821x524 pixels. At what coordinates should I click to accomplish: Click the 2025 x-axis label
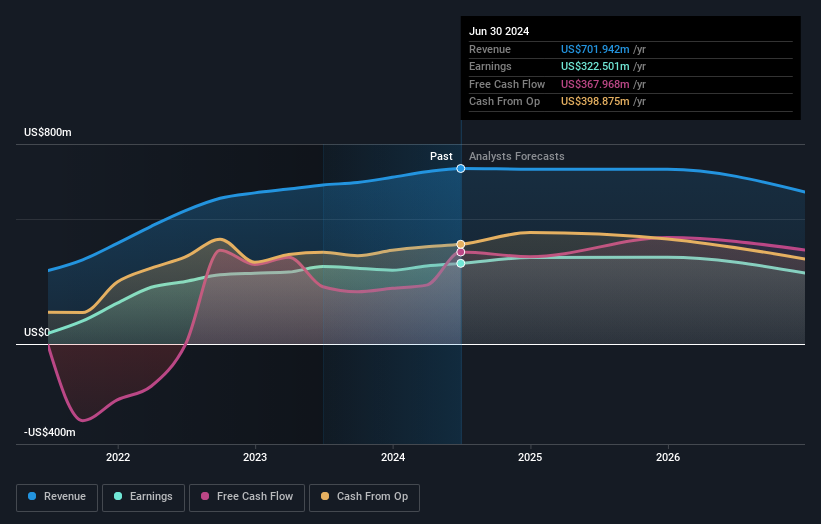[530, 457]
